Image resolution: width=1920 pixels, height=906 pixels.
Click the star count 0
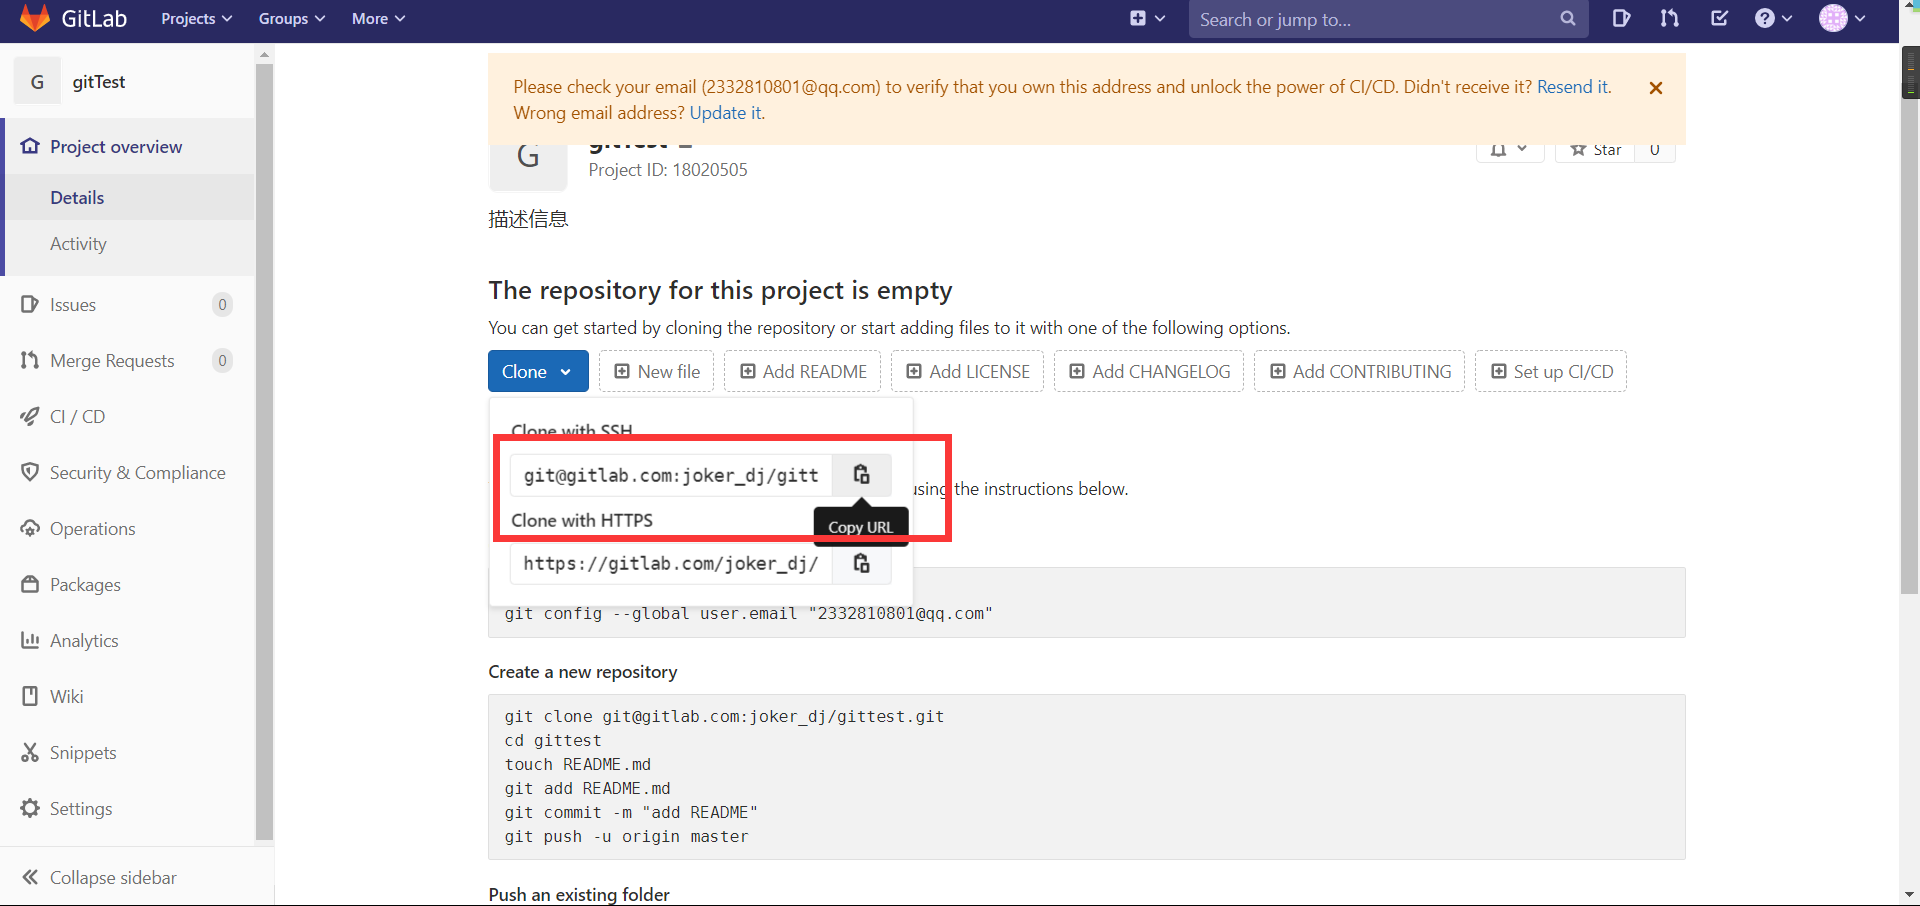tap(1655, 150)
